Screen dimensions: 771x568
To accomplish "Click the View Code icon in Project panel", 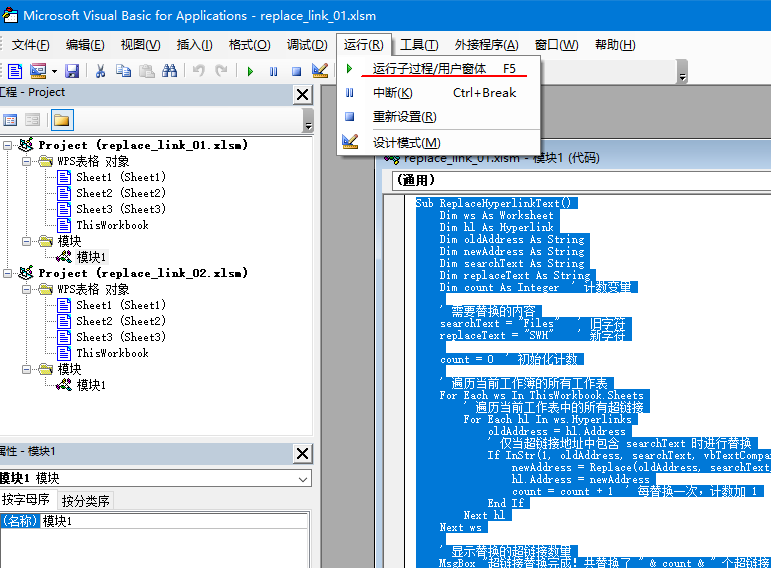I will 10,120.
